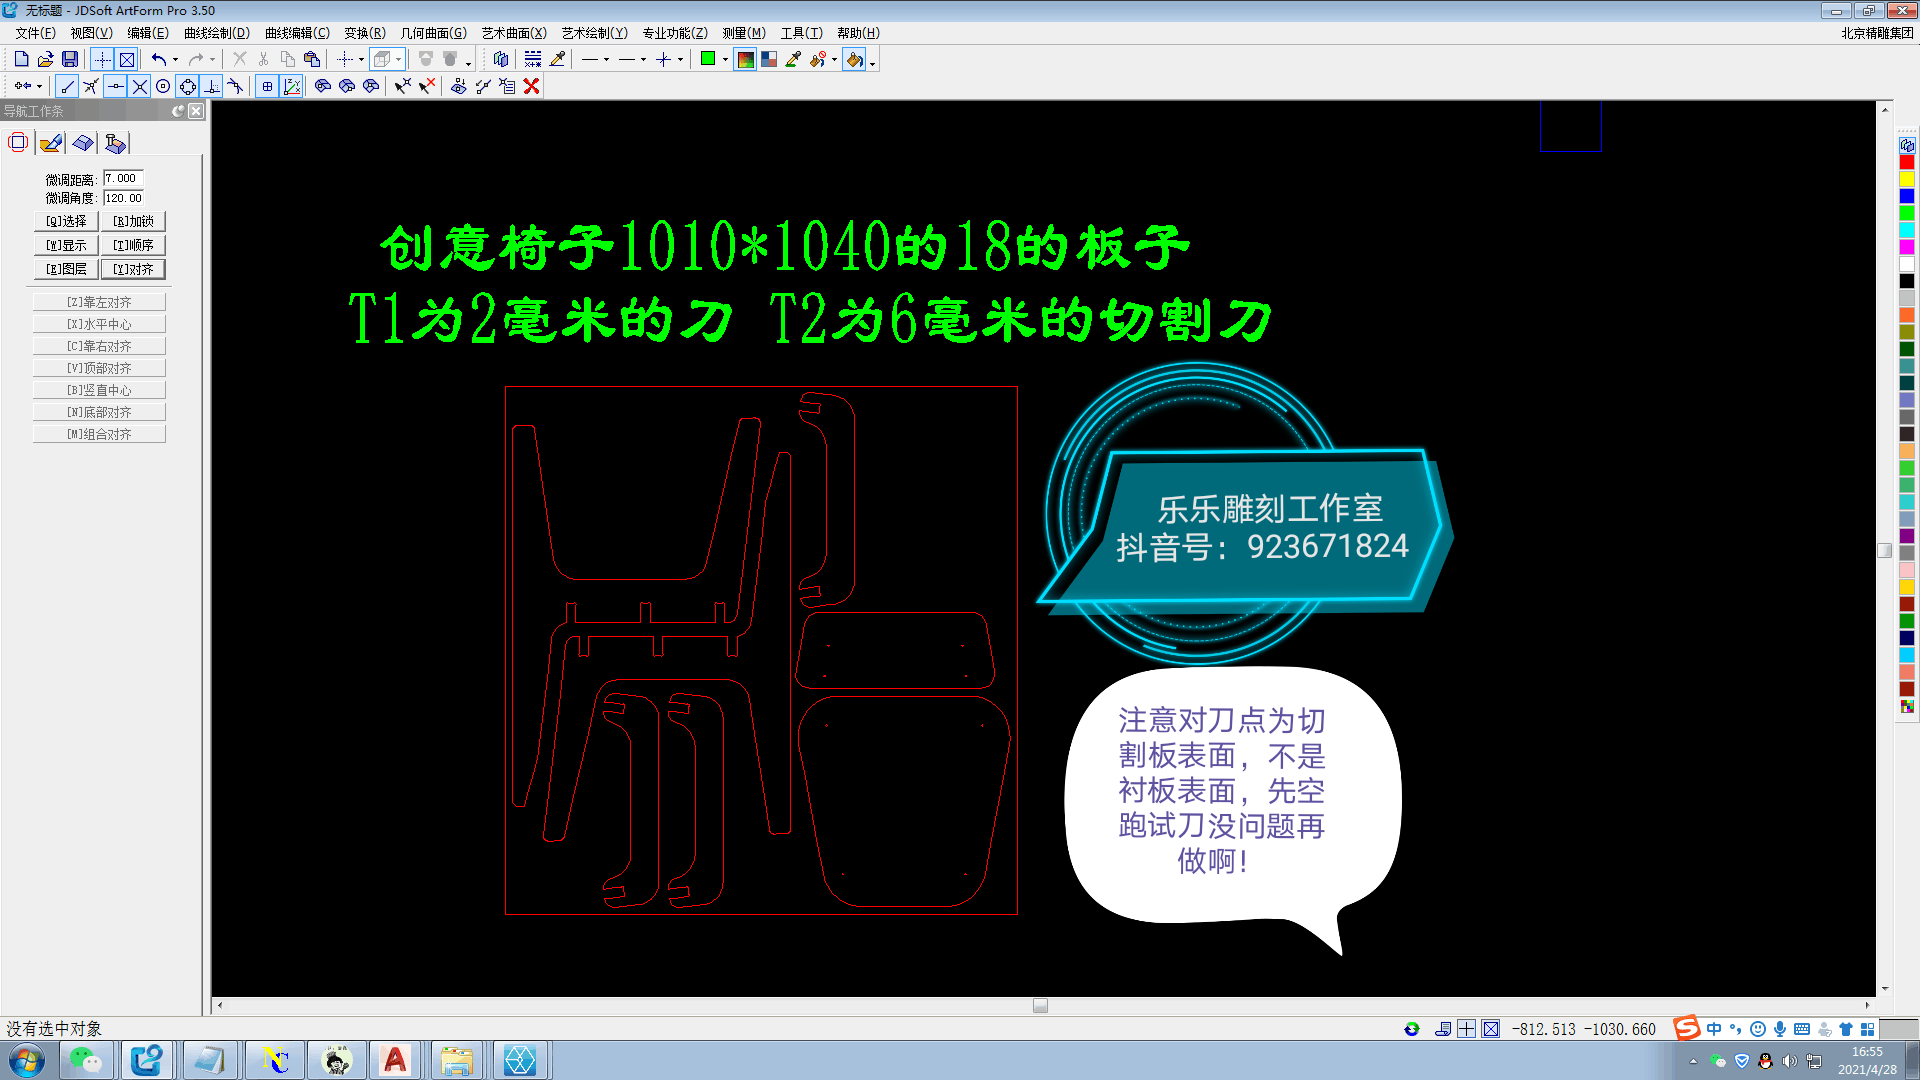
Task: Expand the green fill color dropdown arrow
Action: pyautogui.click(x=725, y=59)
